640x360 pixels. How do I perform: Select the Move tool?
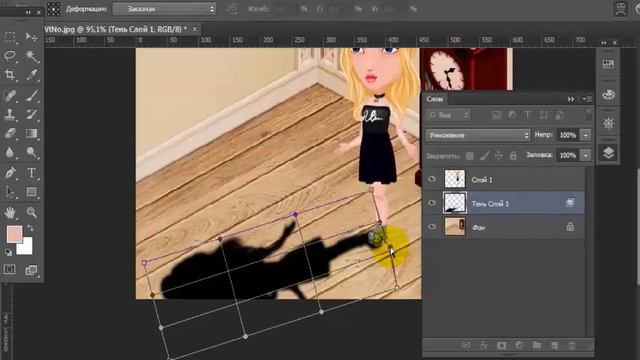coord(31,37)
